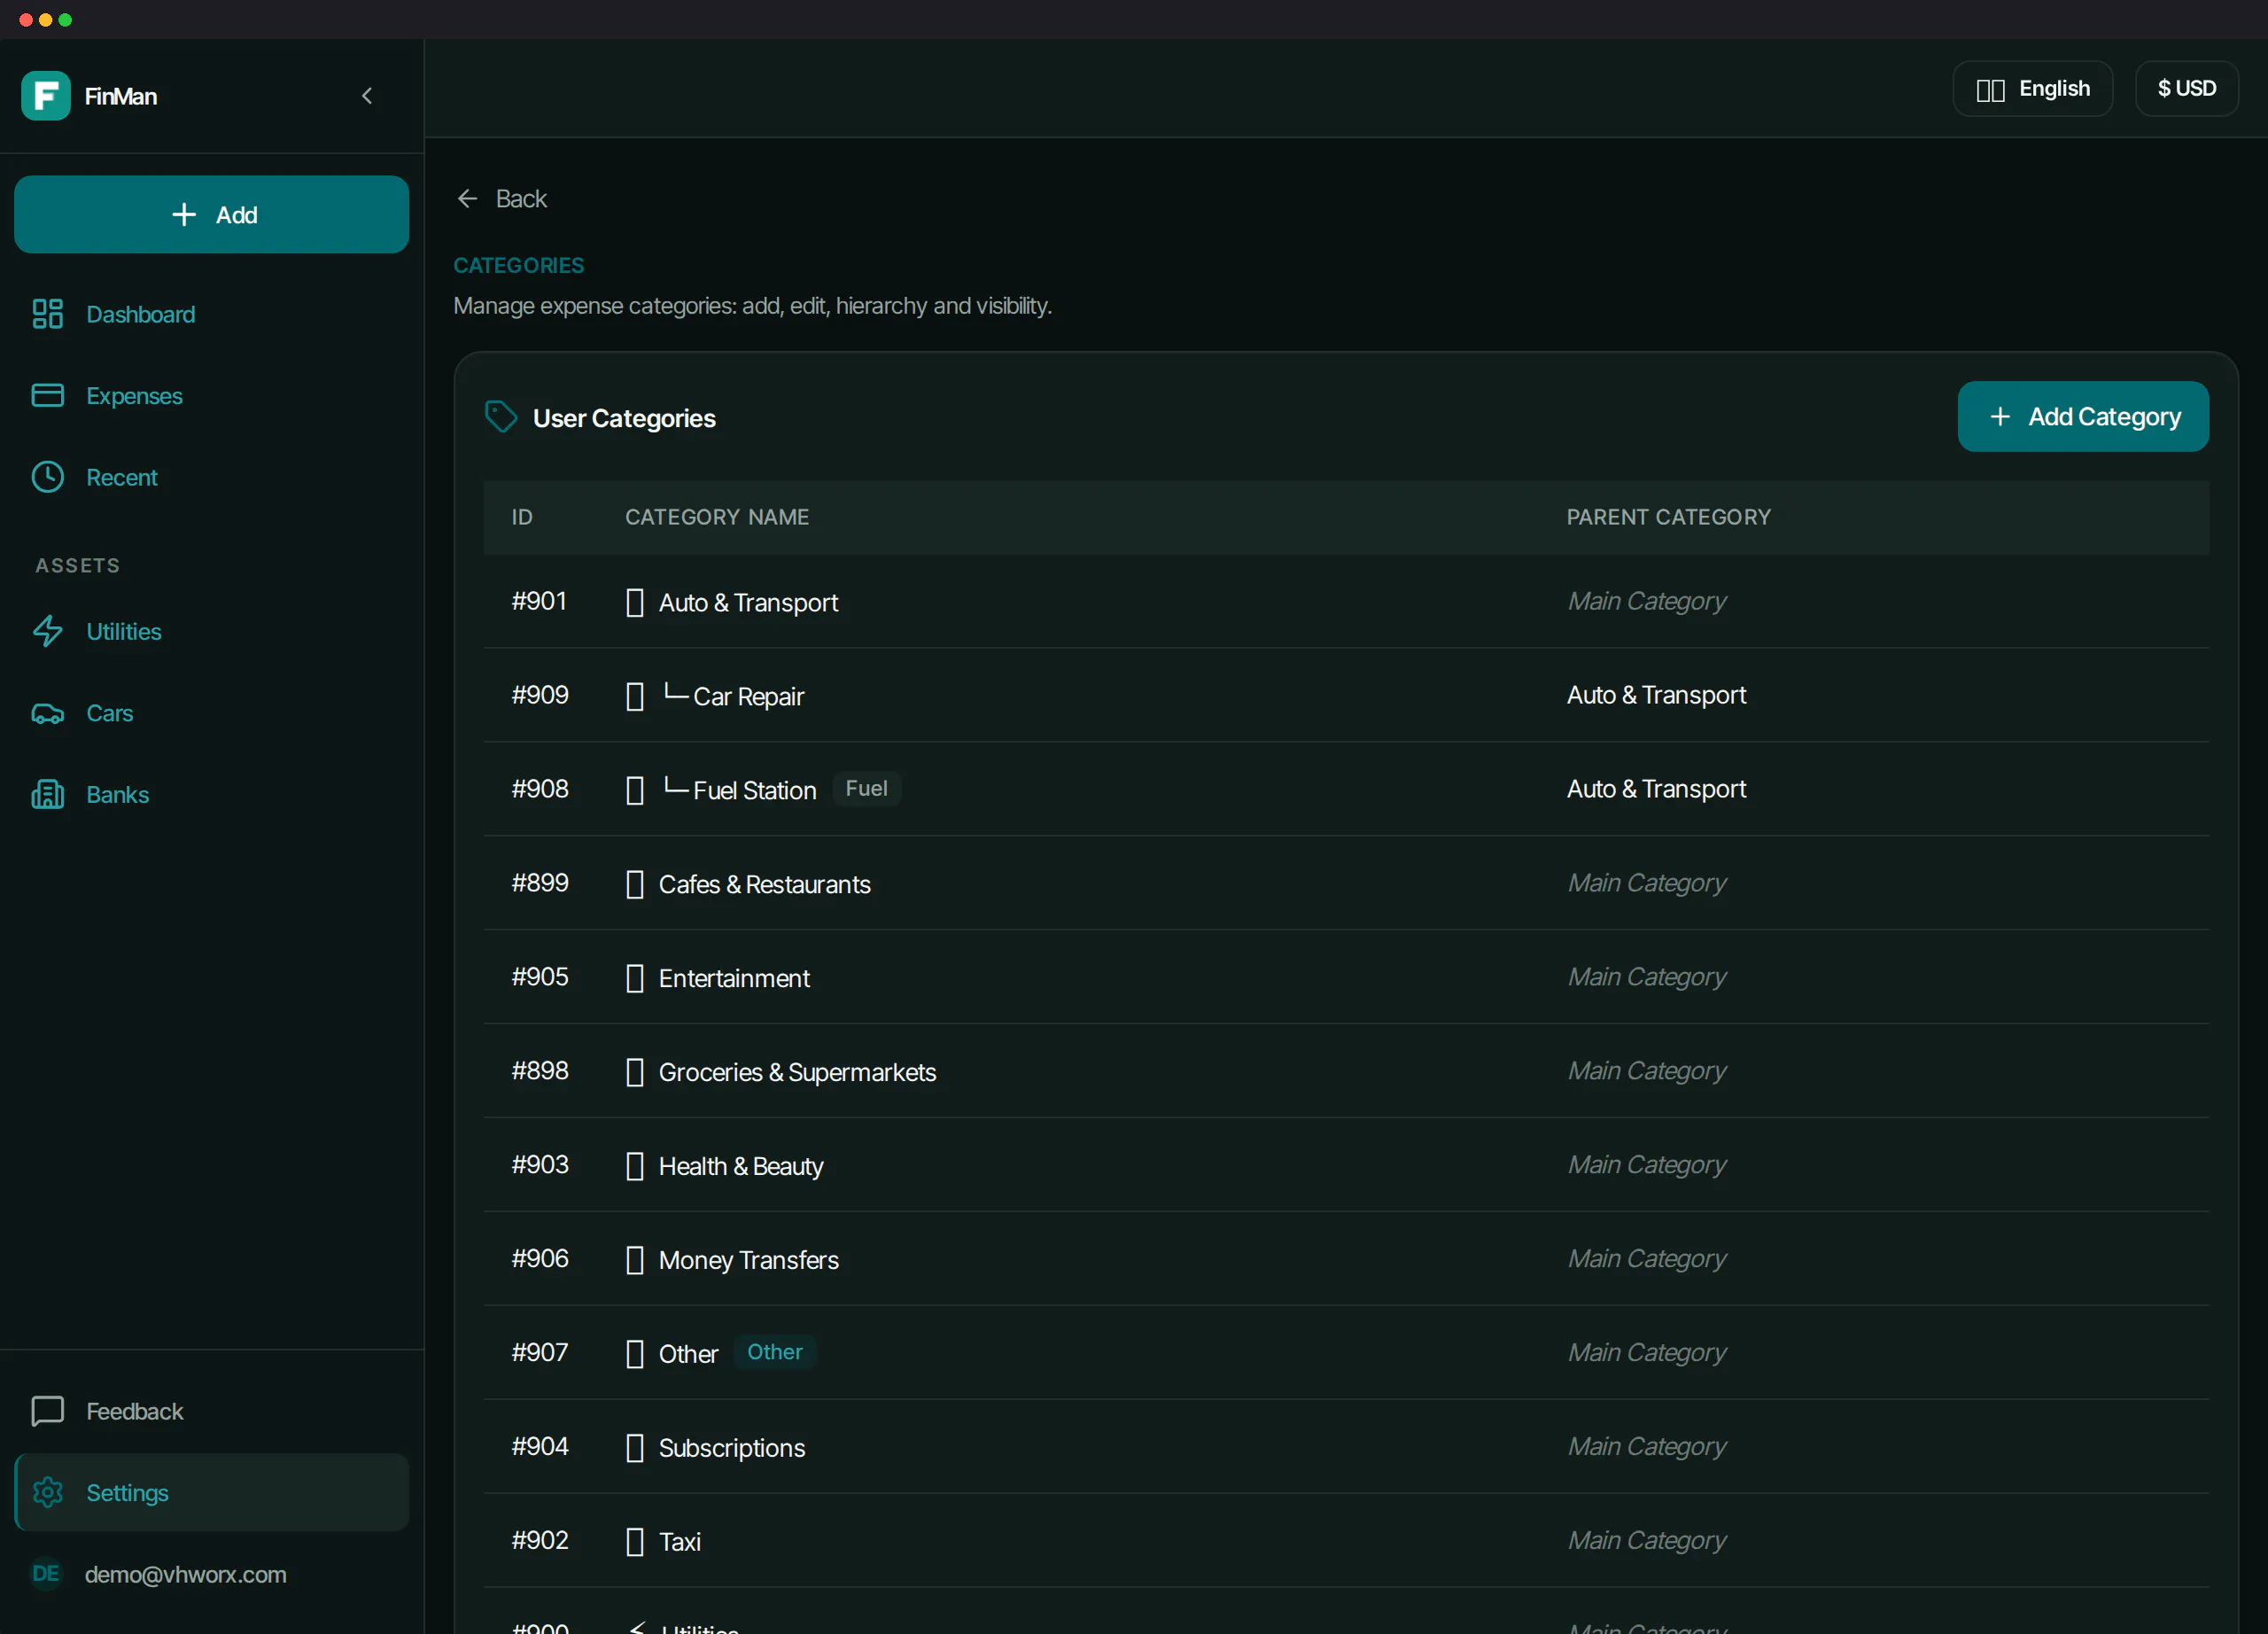Click the Banks building icon
The height and width of the screenshot is (1634, 2268).
tap(47, 795)
